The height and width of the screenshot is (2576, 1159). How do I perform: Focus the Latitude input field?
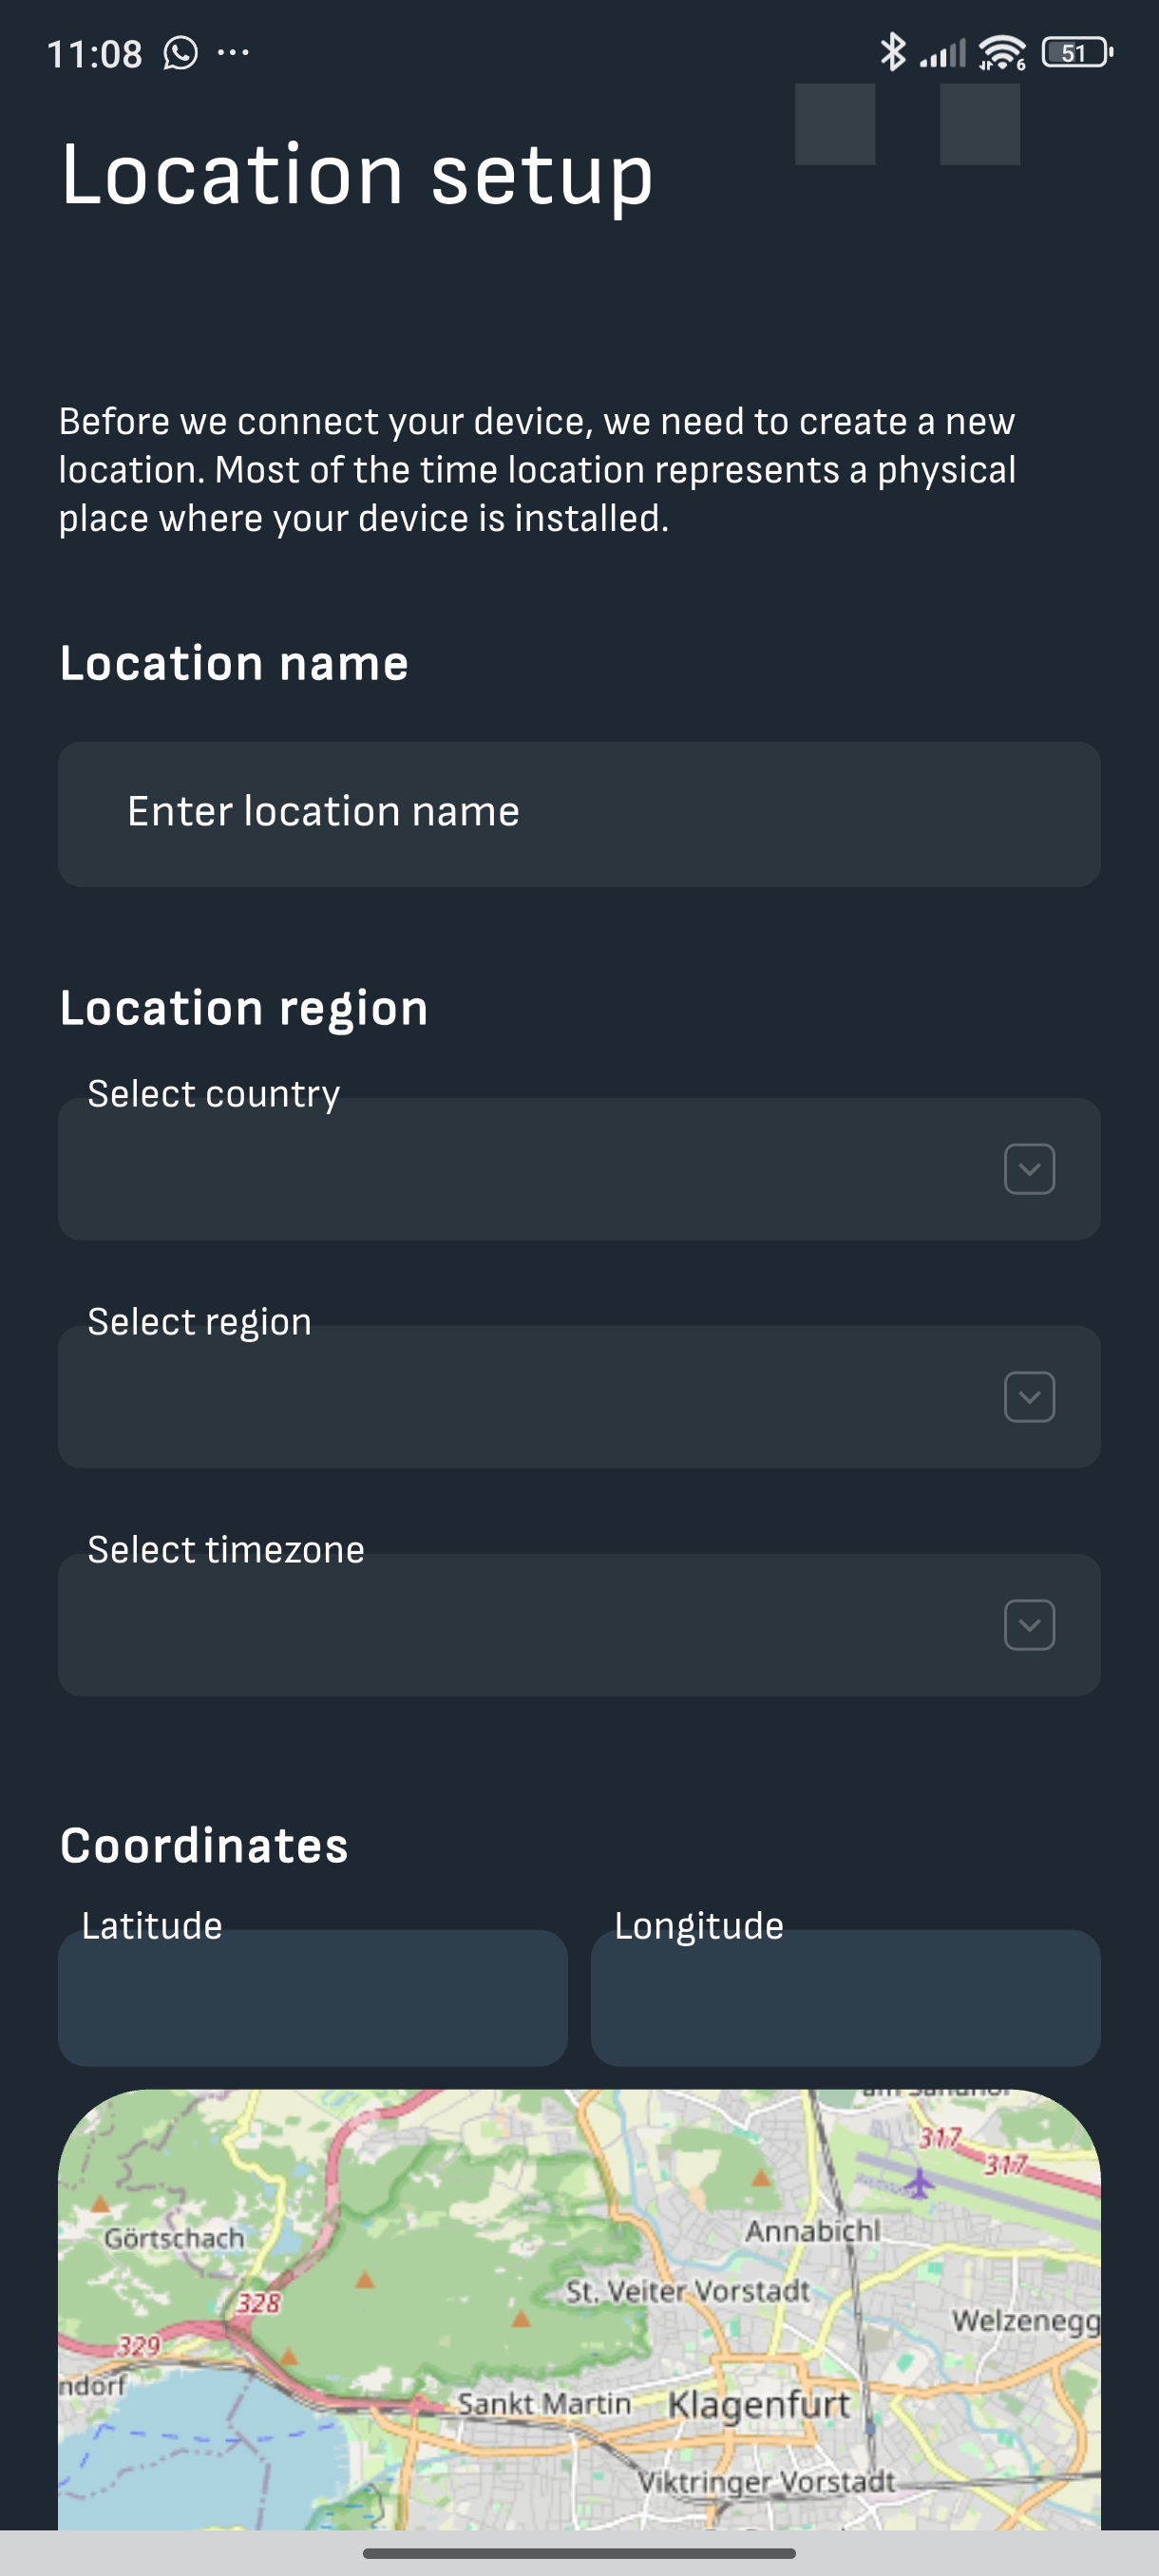(x=313, y=1998)
